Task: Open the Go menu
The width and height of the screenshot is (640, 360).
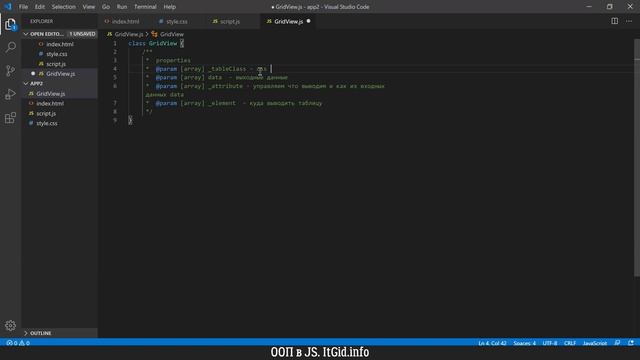Action: [x=106, y=7]
